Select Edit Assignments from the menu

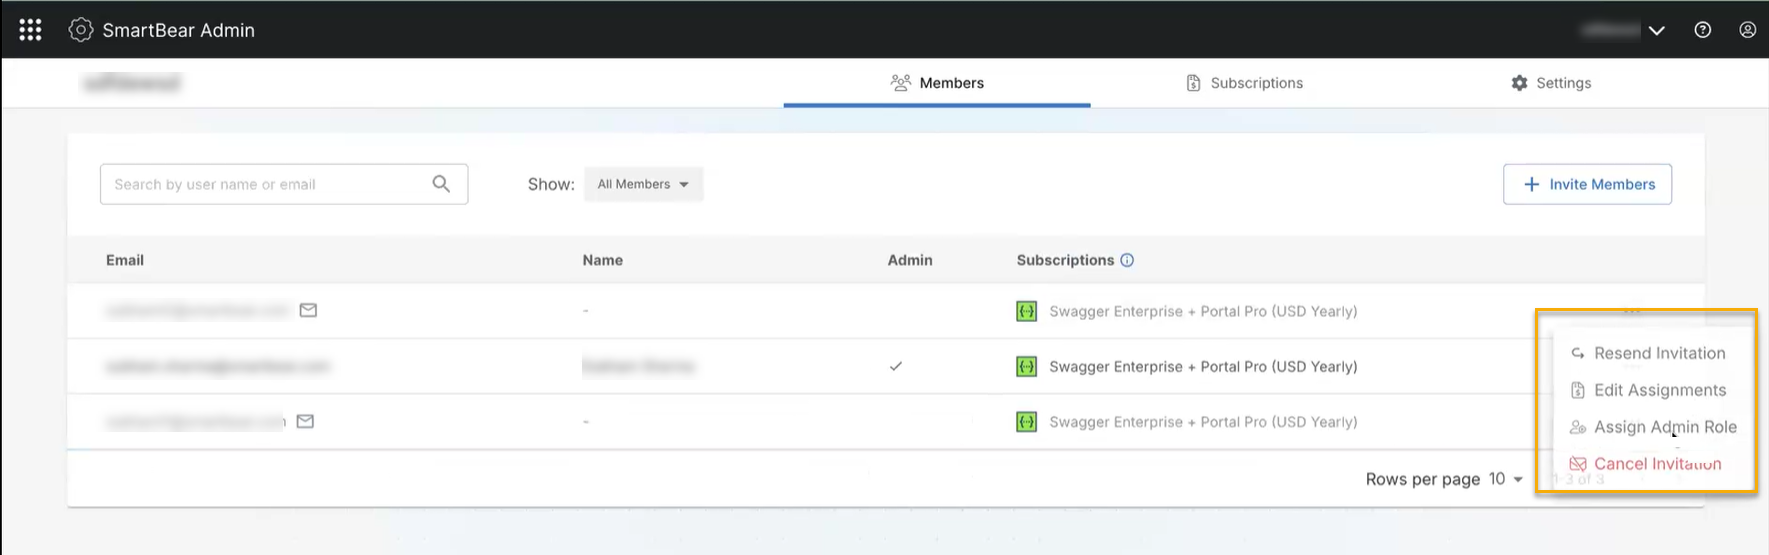pyautogui.click(x=1648, y=390)
